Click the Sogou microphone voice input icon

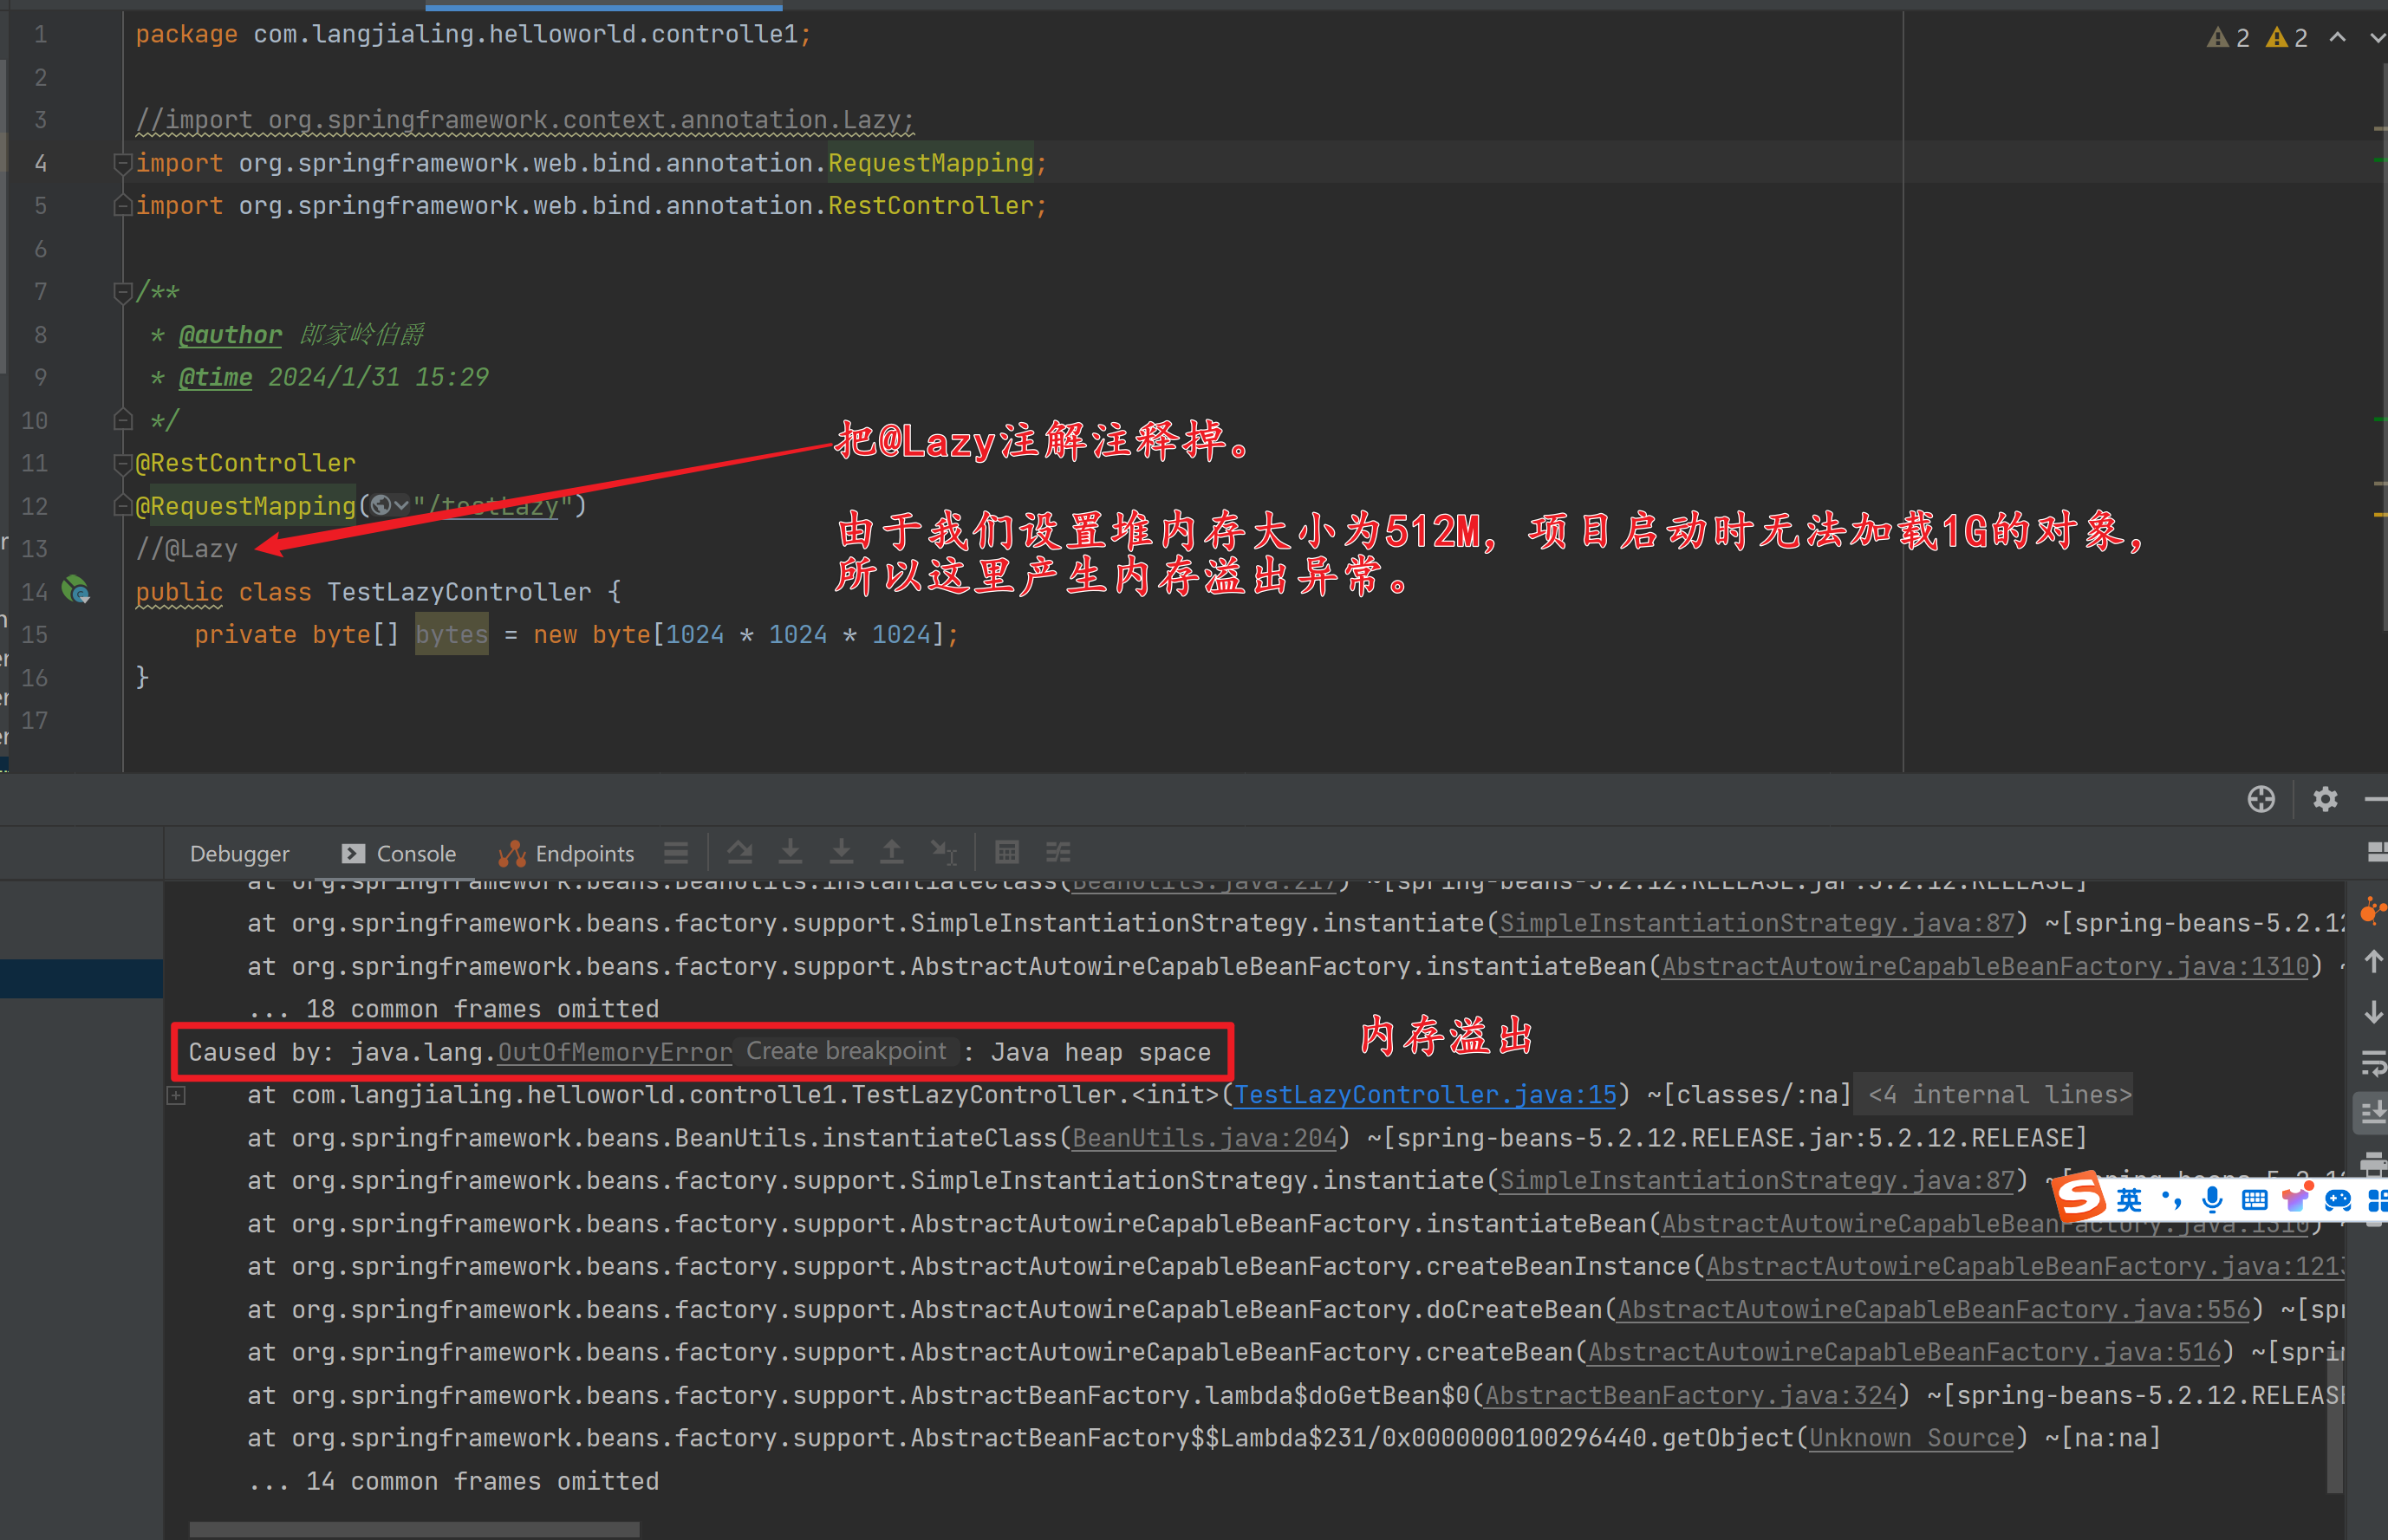pyautogui.click(x=2212, y=1199)
